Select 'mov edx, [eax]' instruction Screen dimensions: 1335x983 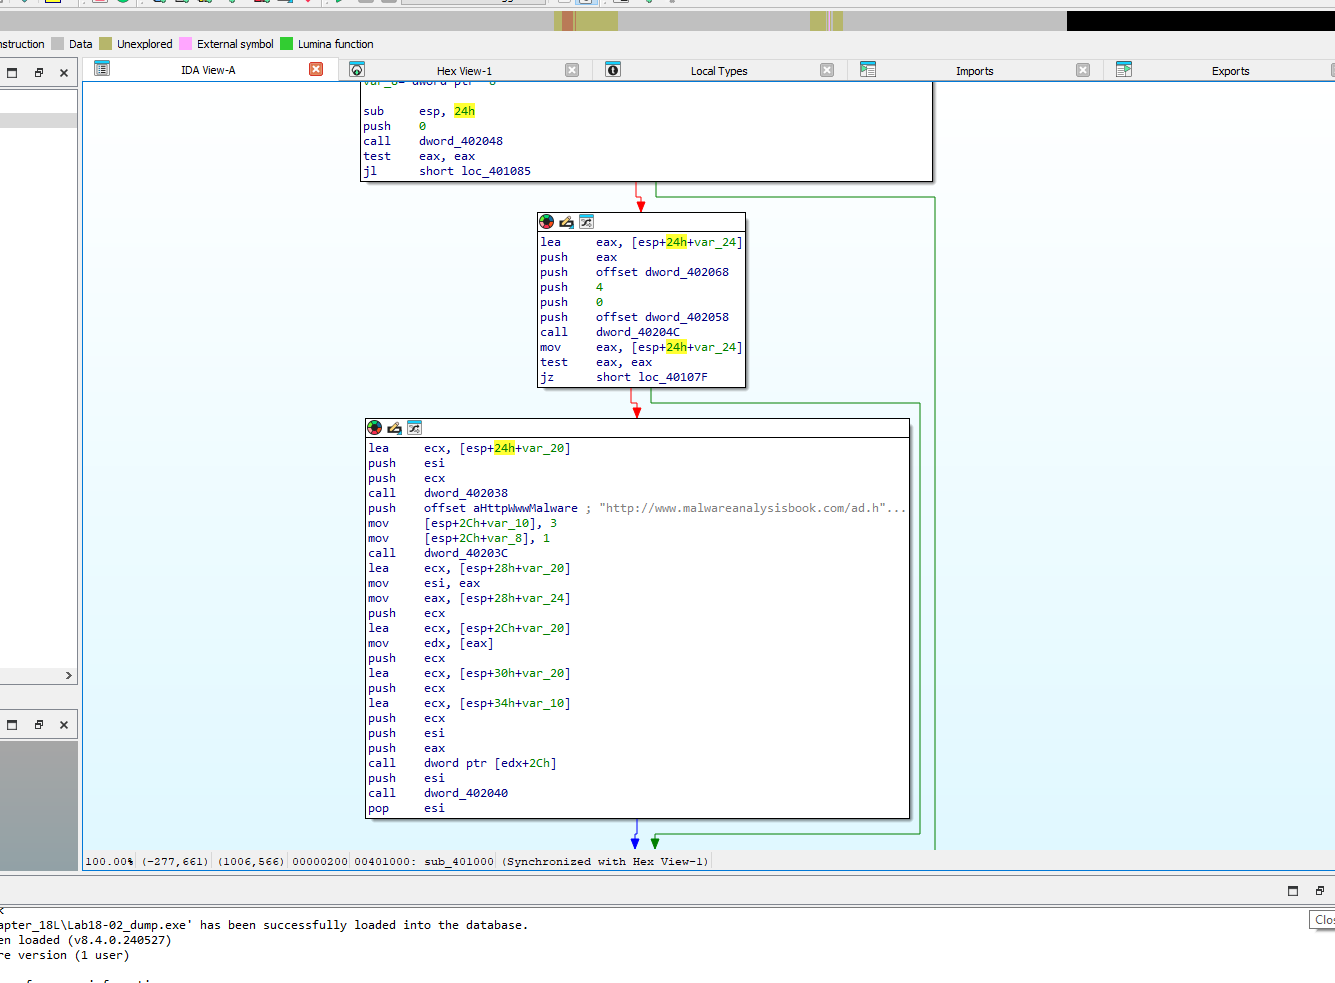pyautogui.click(x=431, y=643)
